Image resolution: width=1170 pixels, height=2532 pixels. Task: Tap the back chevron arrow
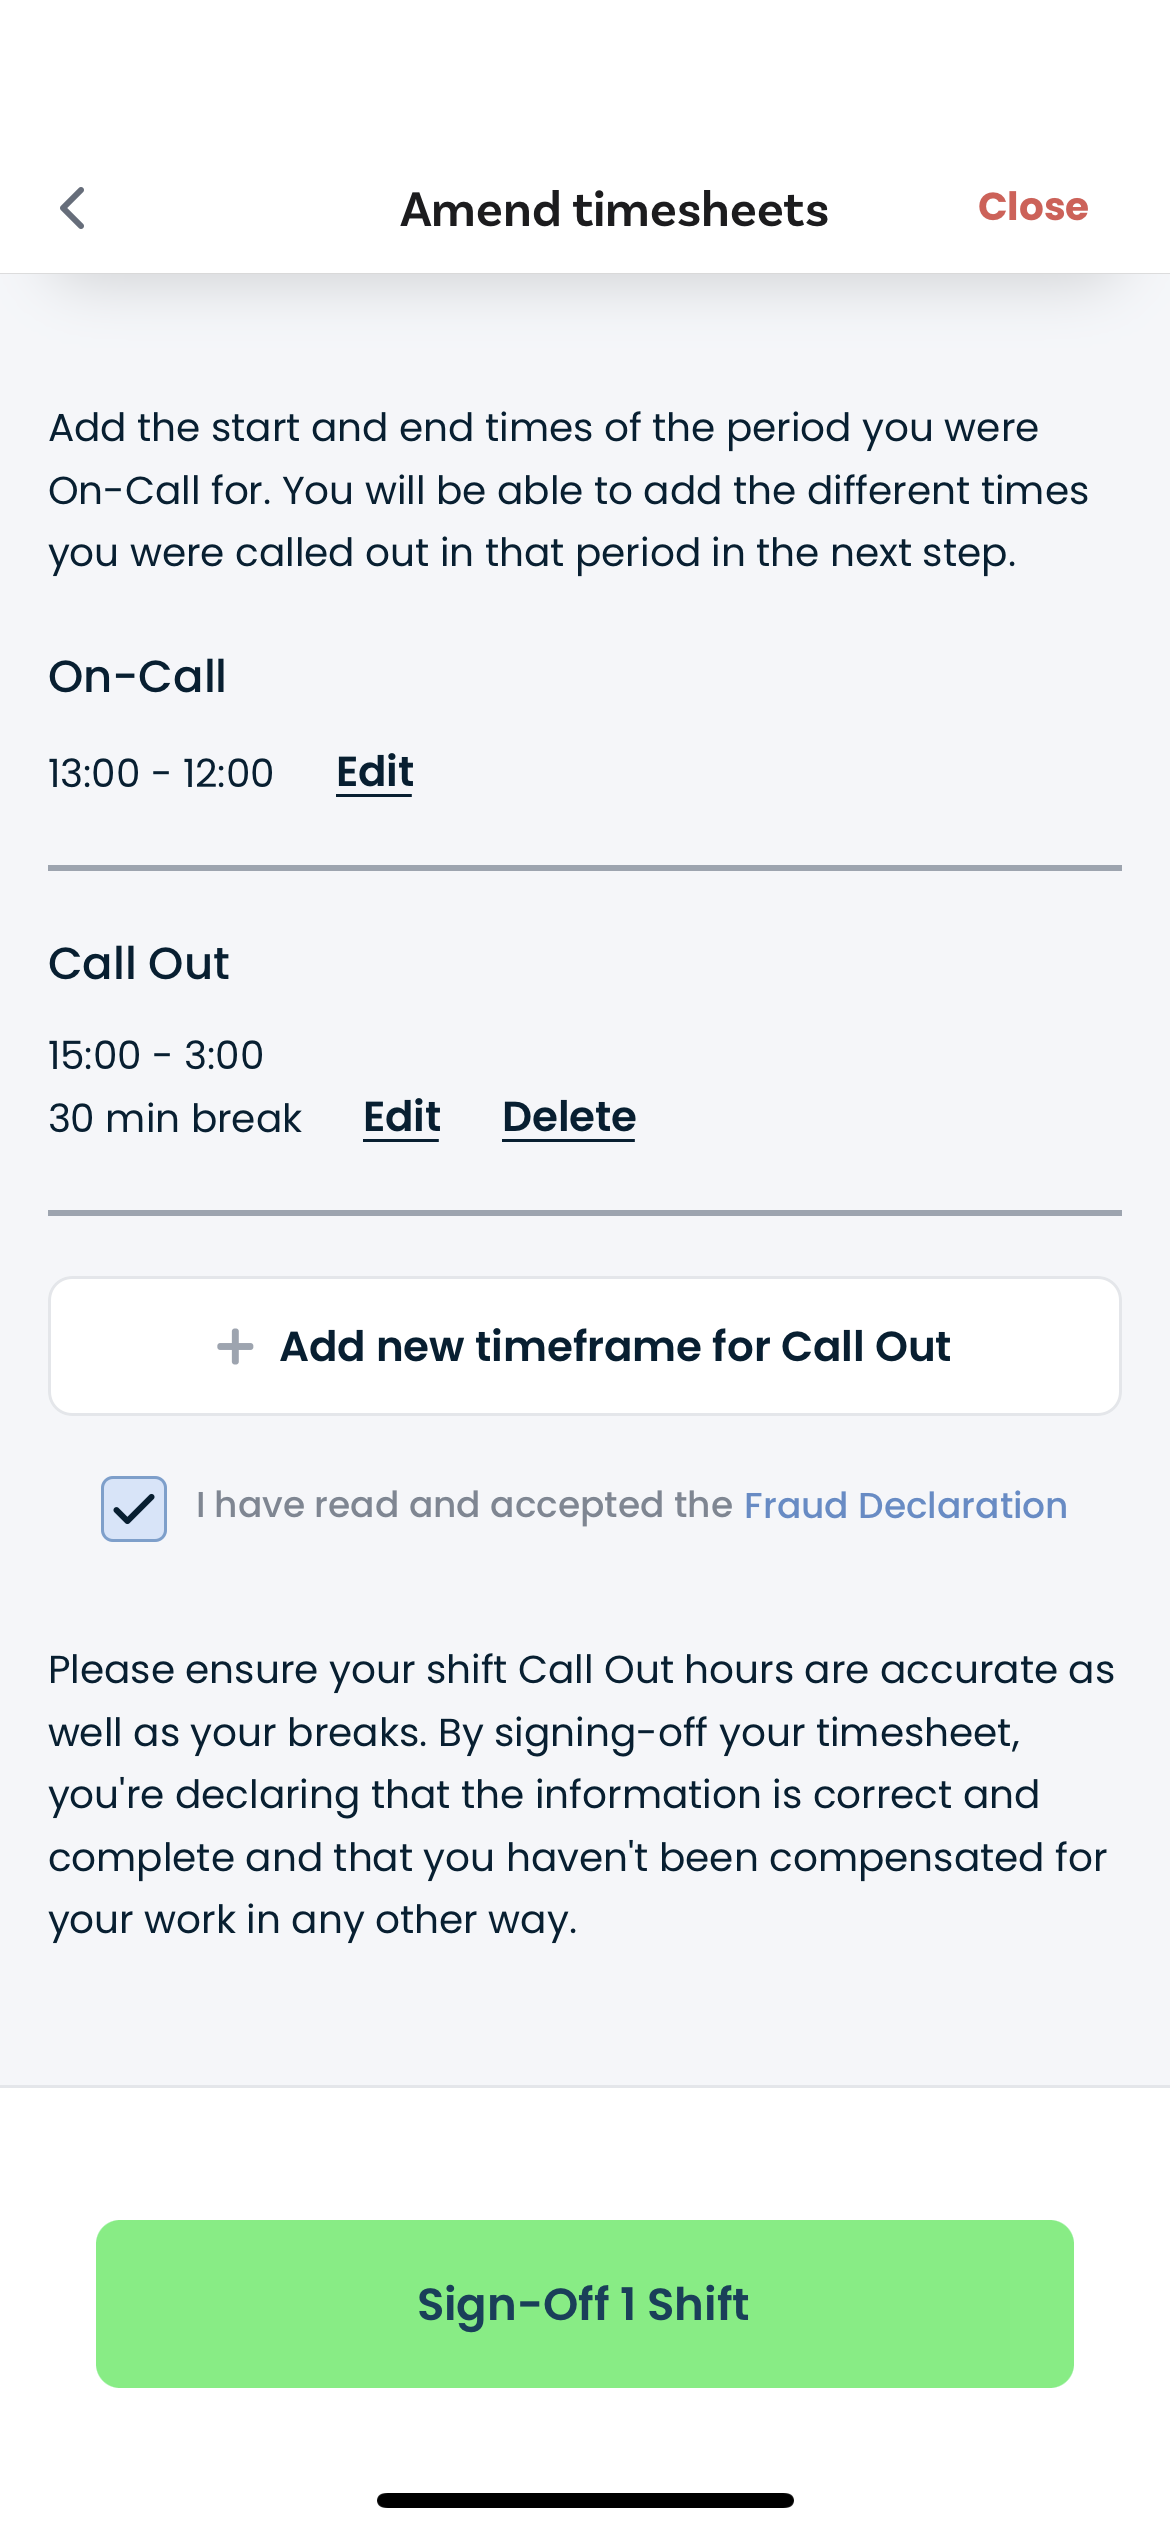pyautogui.click(x=73, y=208)
